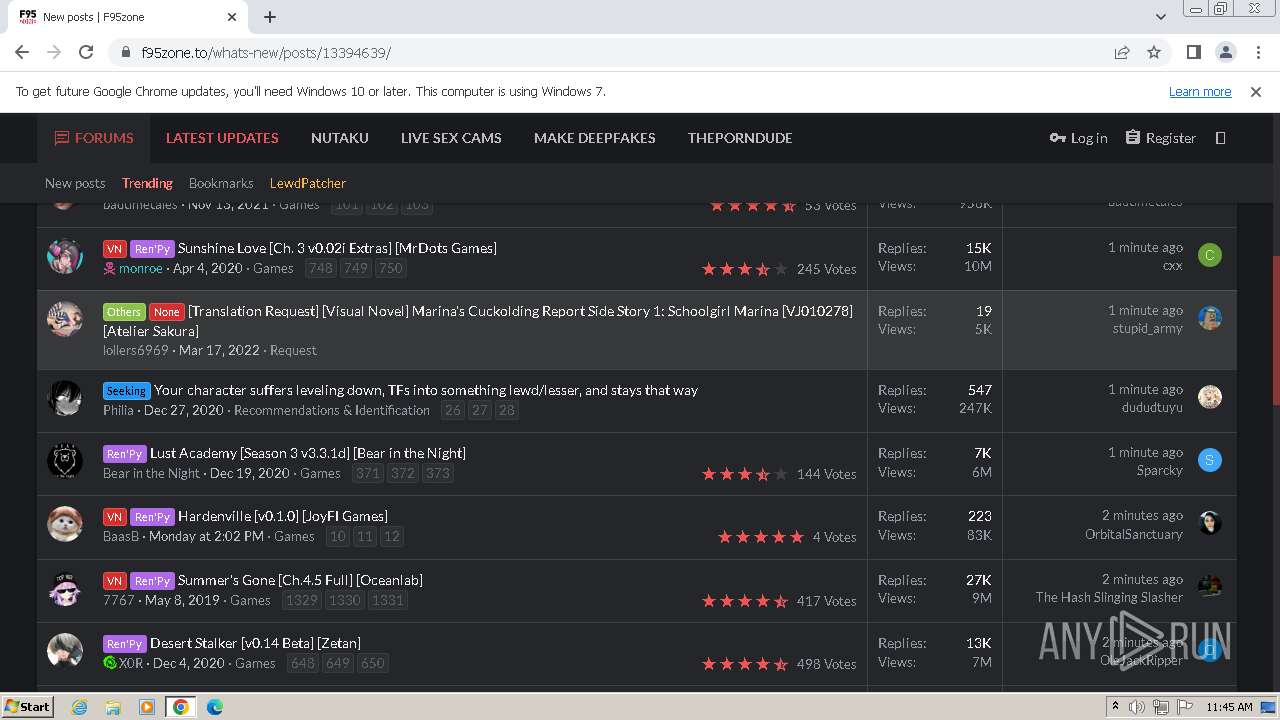Open LIVE SEX CAMS navigation item
Viewport: 1280px width, 720px height.
(x=451, y=138)
